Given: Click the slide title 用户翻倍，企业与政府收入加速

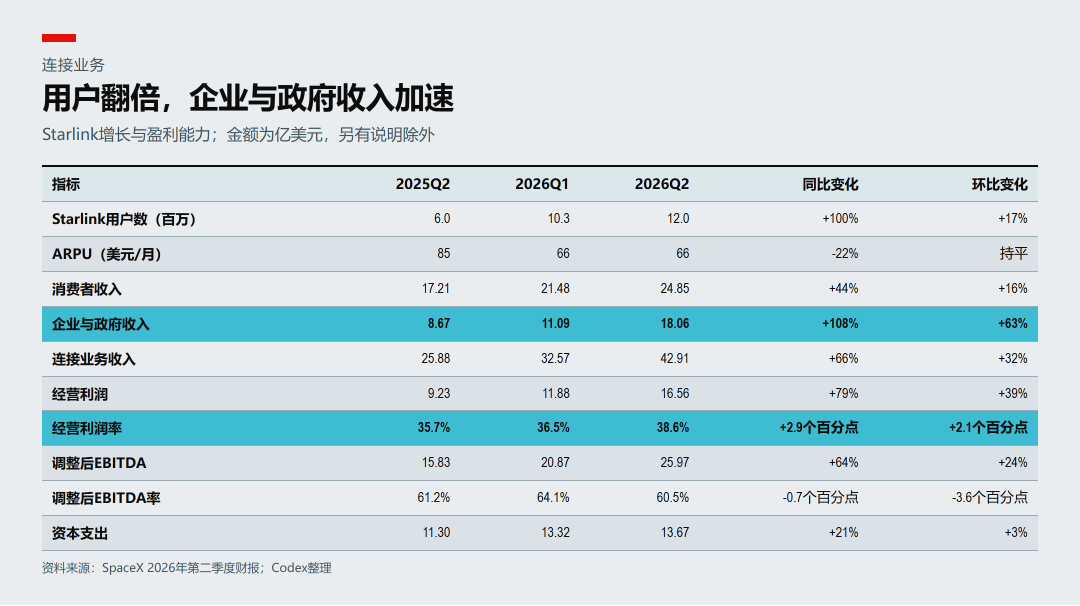Looking at the screenshot, I should 248,98.
